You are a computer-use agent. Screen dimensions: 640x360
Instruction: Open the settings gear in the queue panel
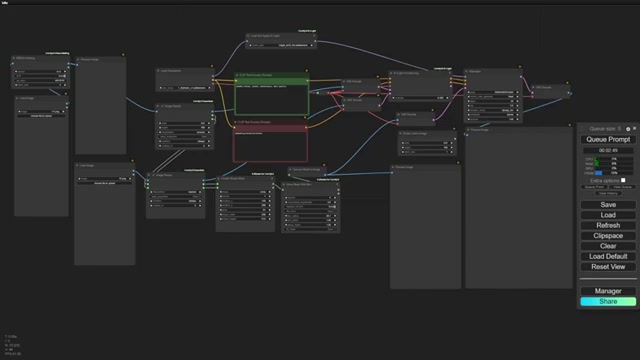coord(628,129)
